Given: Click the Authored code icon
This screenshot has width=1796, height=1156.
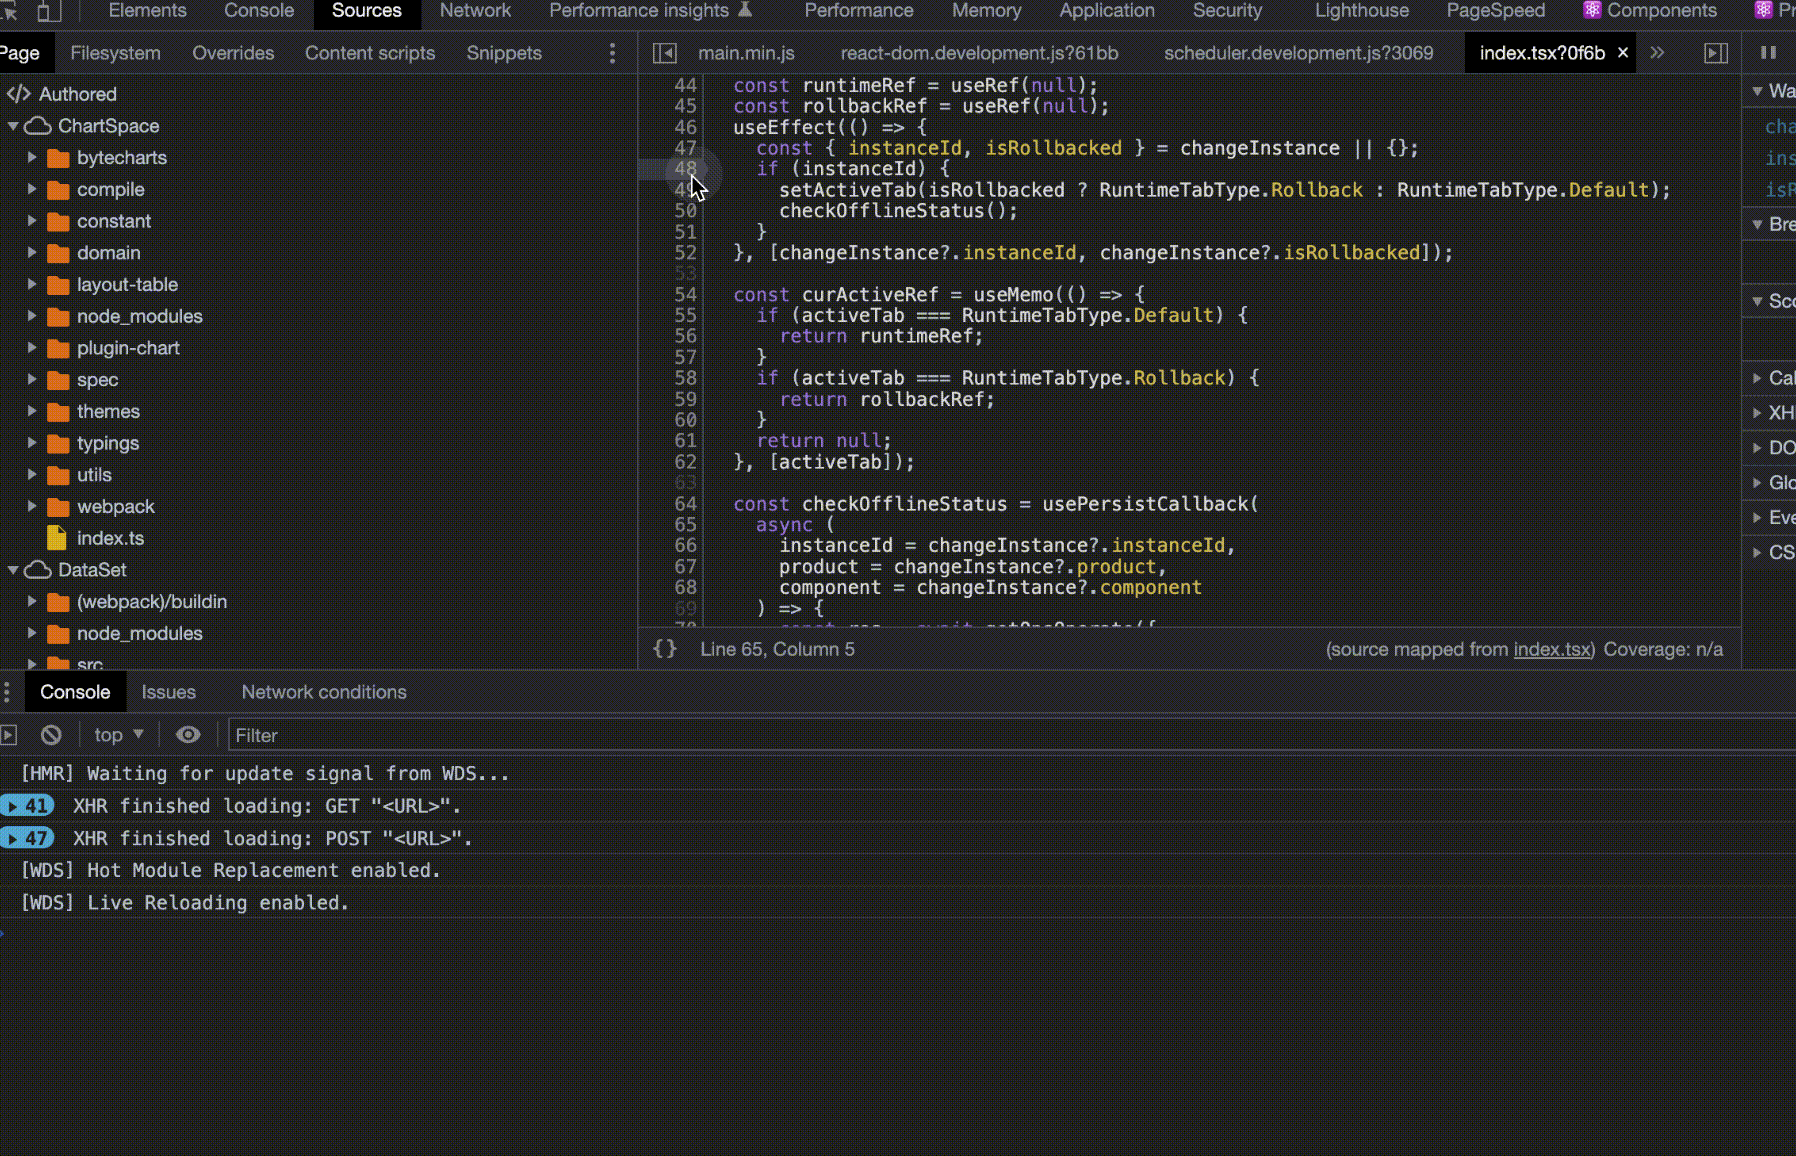Looking at the screenshot, I should point(18,94).
